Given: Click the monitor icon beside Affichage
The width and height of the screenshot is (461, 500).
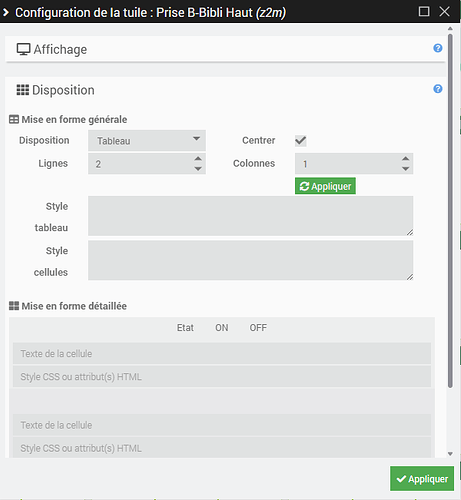Looking at the screenshot, I should 23,49.
